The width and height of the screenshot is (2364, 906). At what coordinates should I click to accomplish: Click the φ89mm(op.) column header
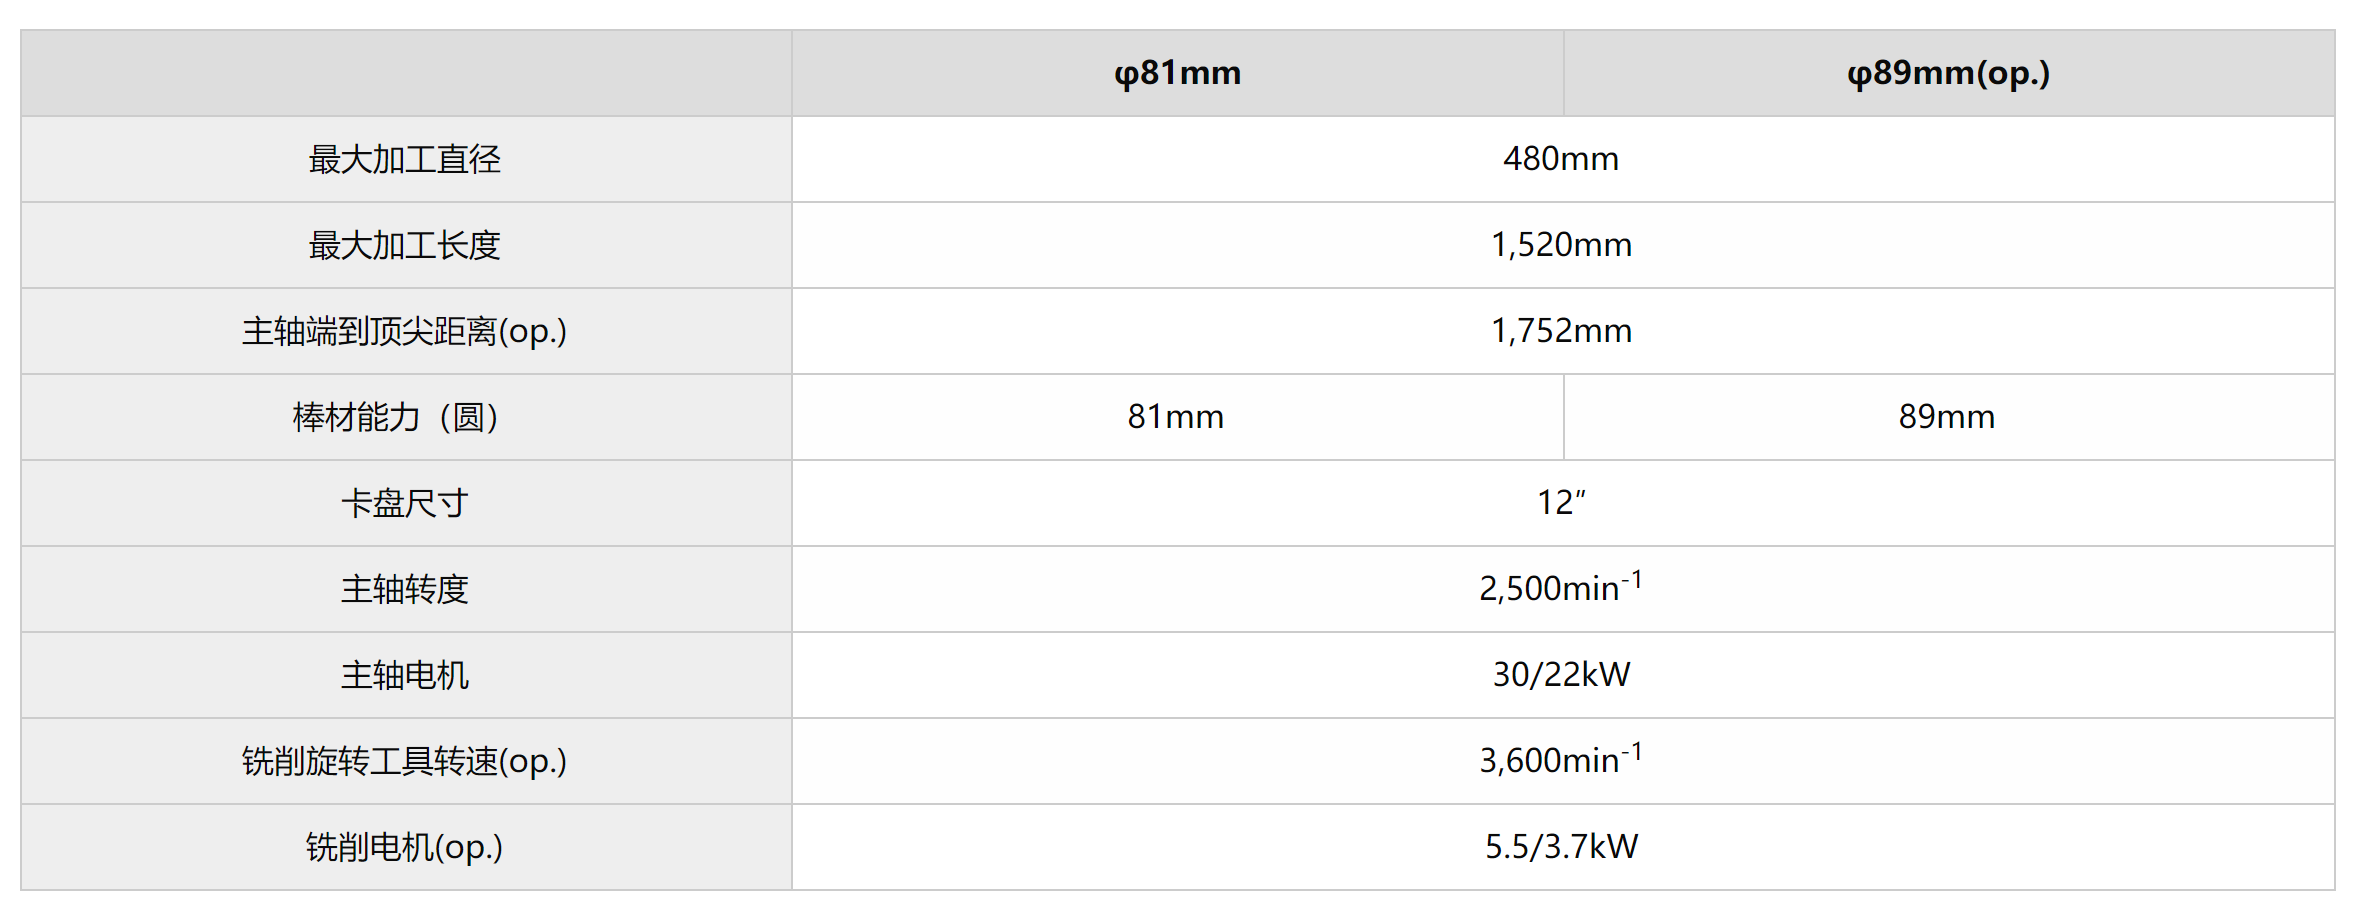1948,73
